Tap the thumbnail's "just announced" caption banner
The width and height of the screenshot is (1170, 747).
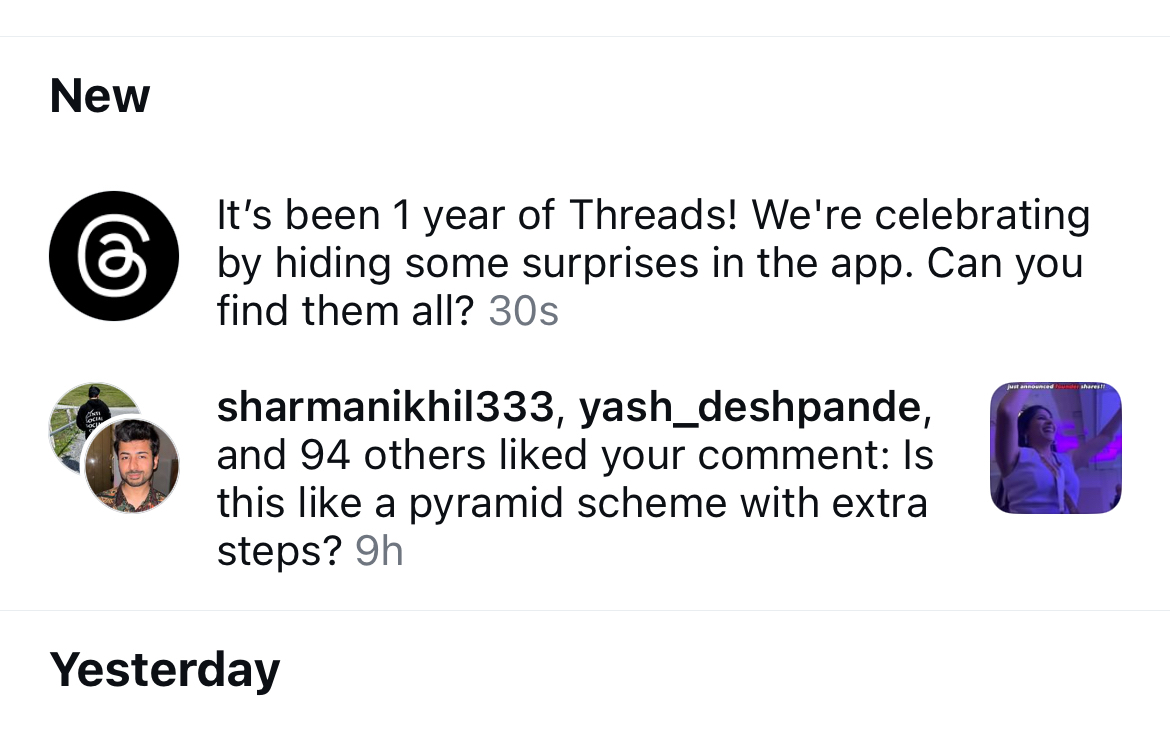(1054, 387)
